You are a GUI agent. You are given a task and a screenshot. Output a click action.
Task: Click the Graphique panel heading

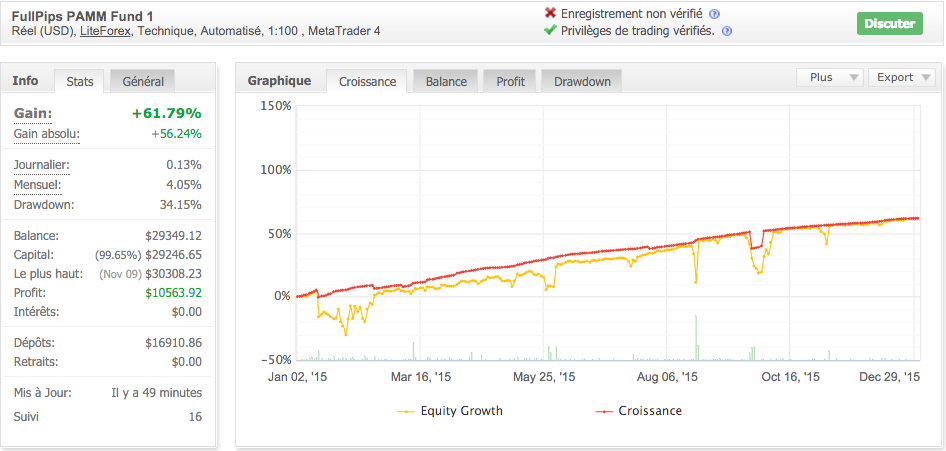pos(279,81)
